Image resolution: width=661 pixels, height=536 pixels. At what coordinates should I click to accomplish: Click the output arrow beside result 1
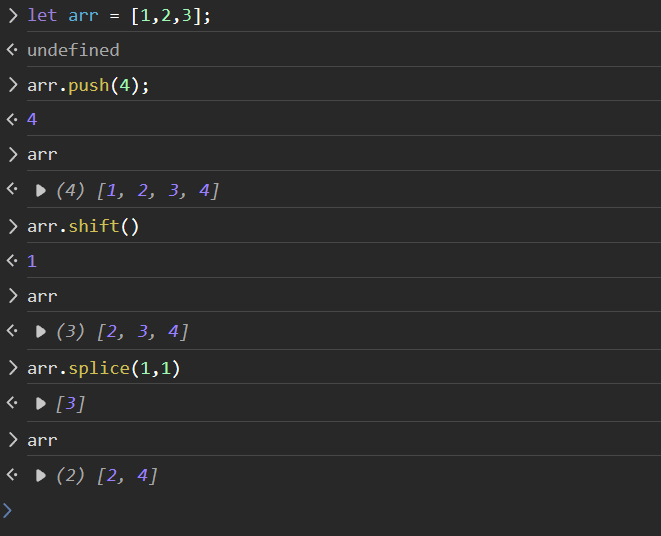click(x=12, y=261)
